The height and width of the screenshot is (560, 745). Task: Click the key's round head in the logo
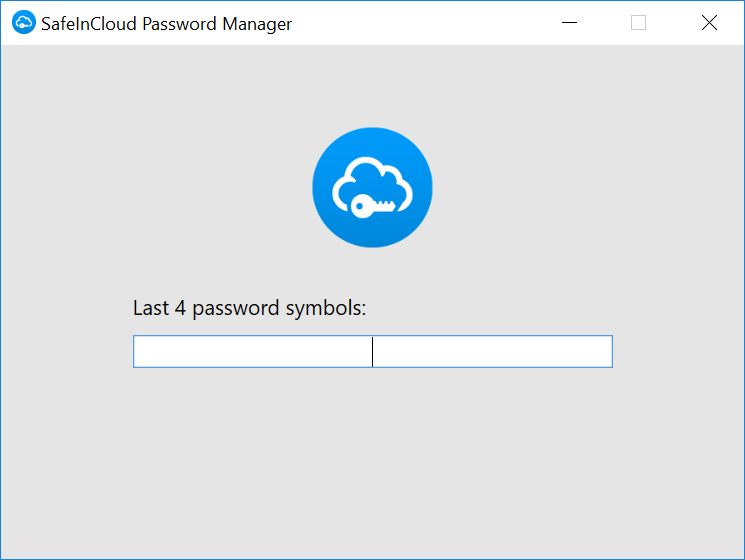tap(362, 206)
